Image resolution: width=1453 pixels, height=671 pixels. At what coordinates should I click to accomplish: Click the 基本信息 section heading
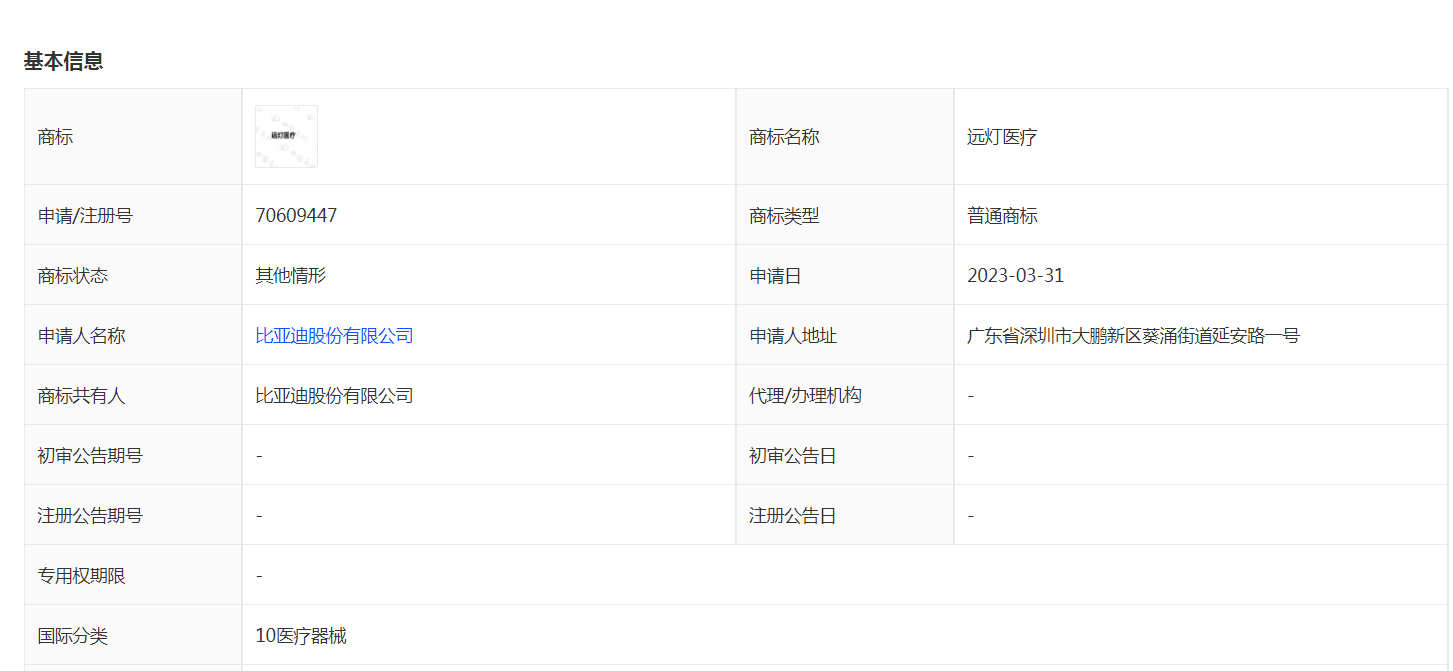click(63, 62)
